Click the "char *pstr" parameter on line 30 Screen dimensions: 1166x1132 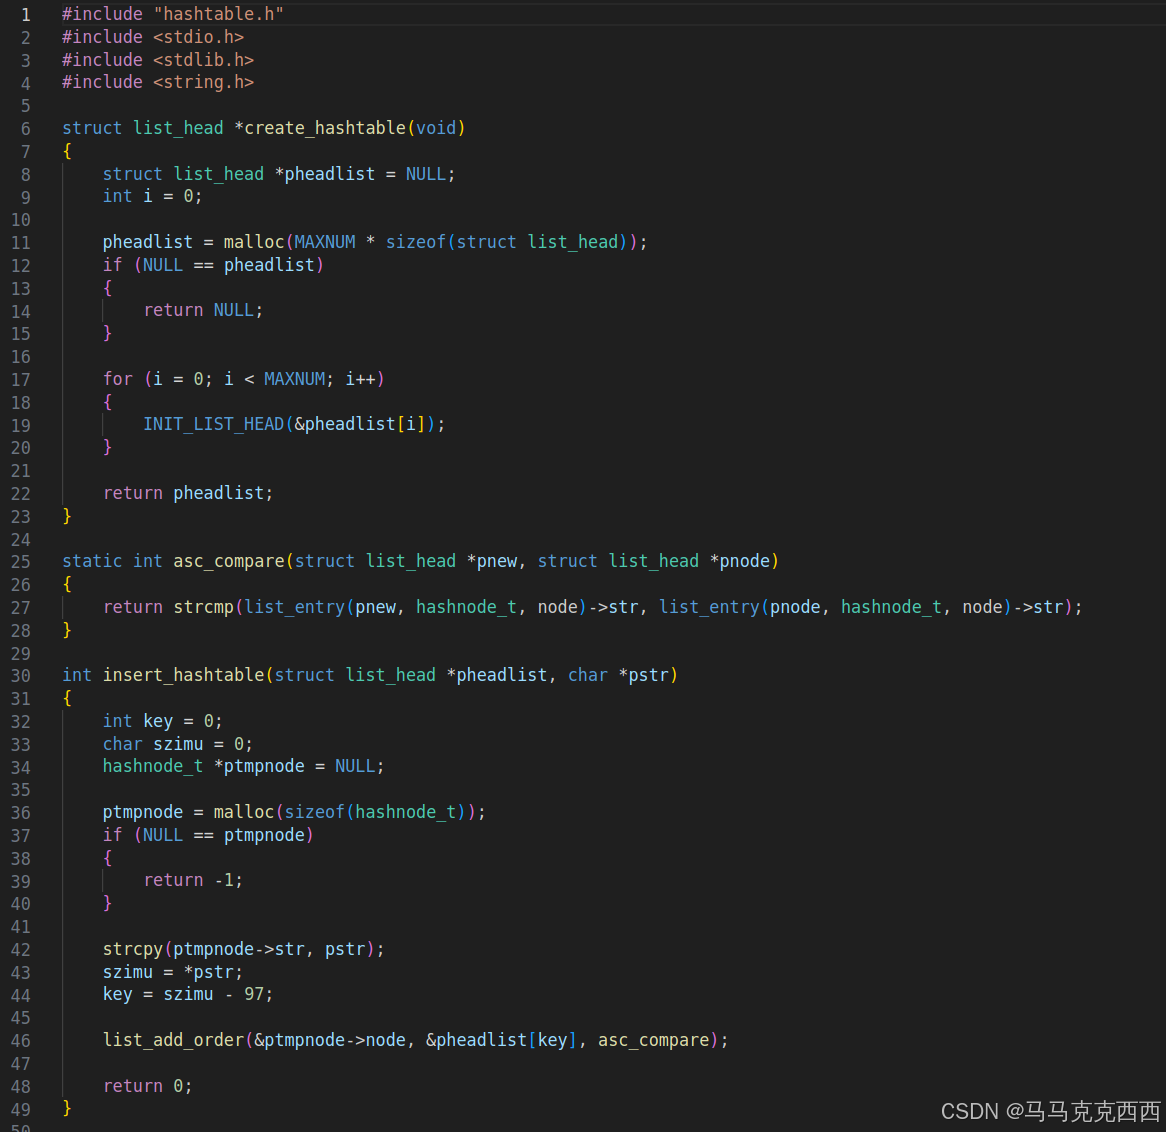[618, 675]
